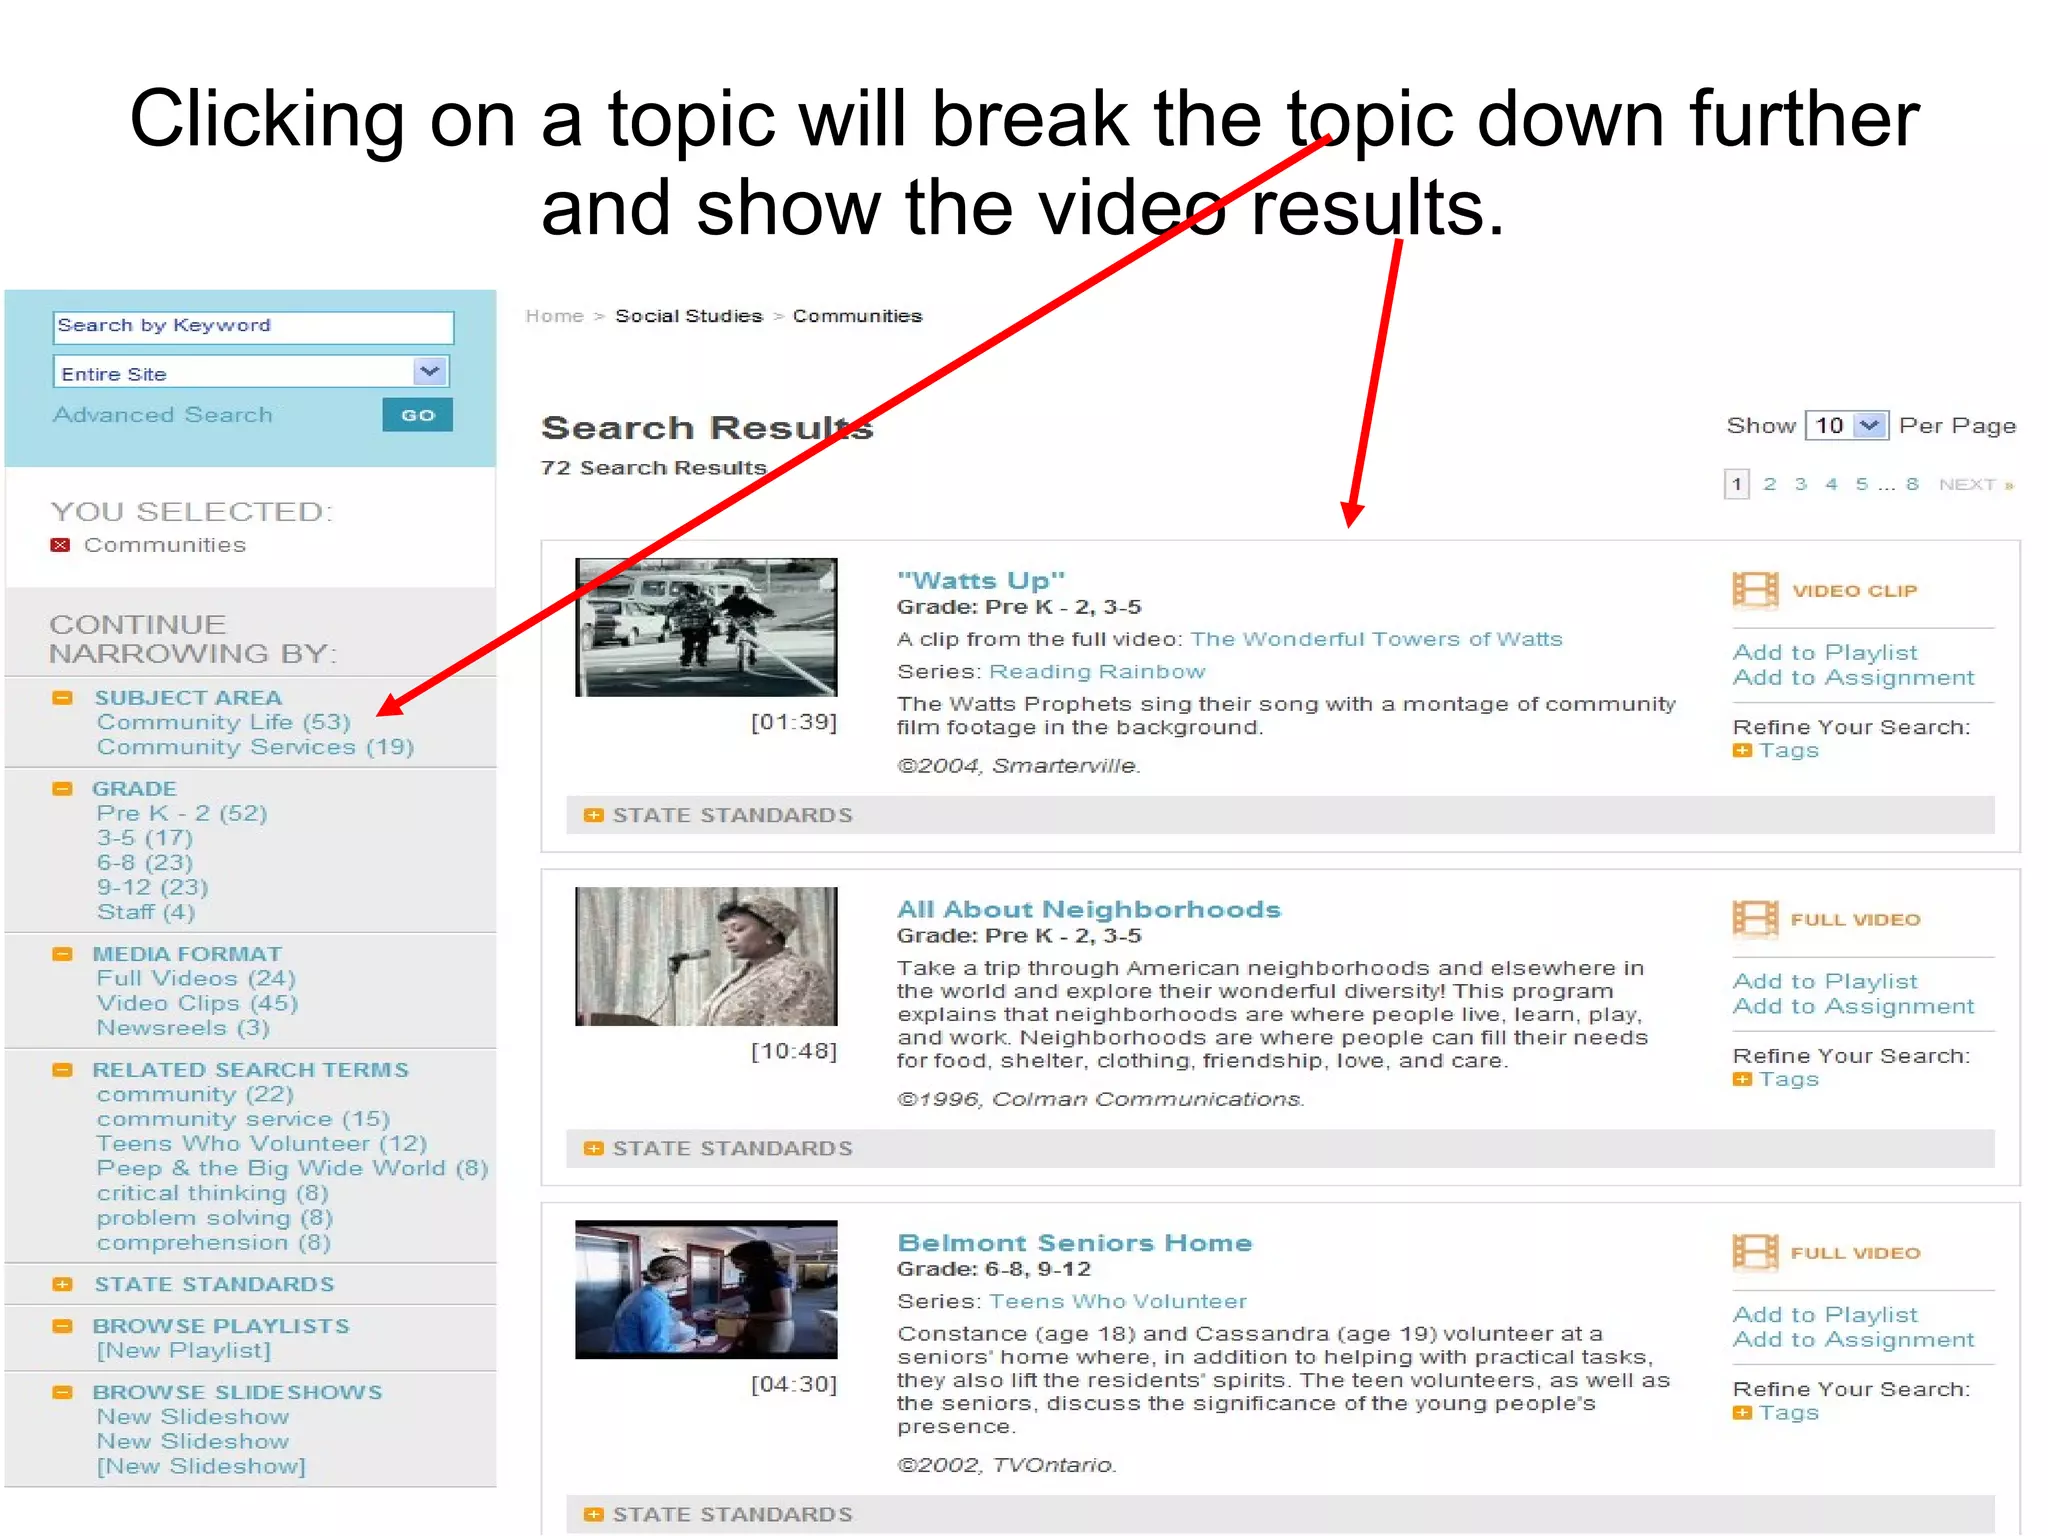Image resolution: width=2048 pixels, height=1536 pixels.
Task: Filter by grade 3-5 (17)
Action: pyautogui.click(x=145, y=838)
